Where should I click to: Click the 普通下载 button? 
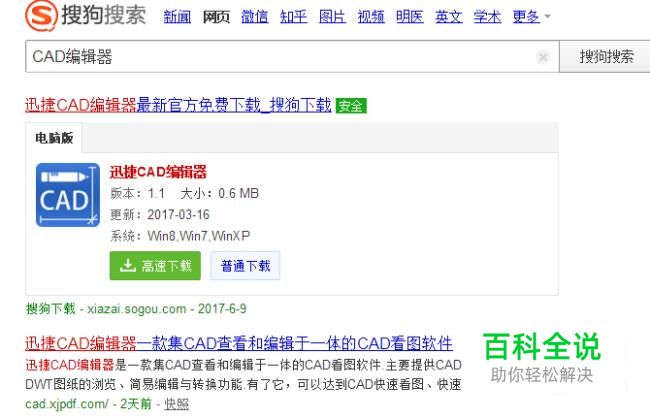point(245,265)
